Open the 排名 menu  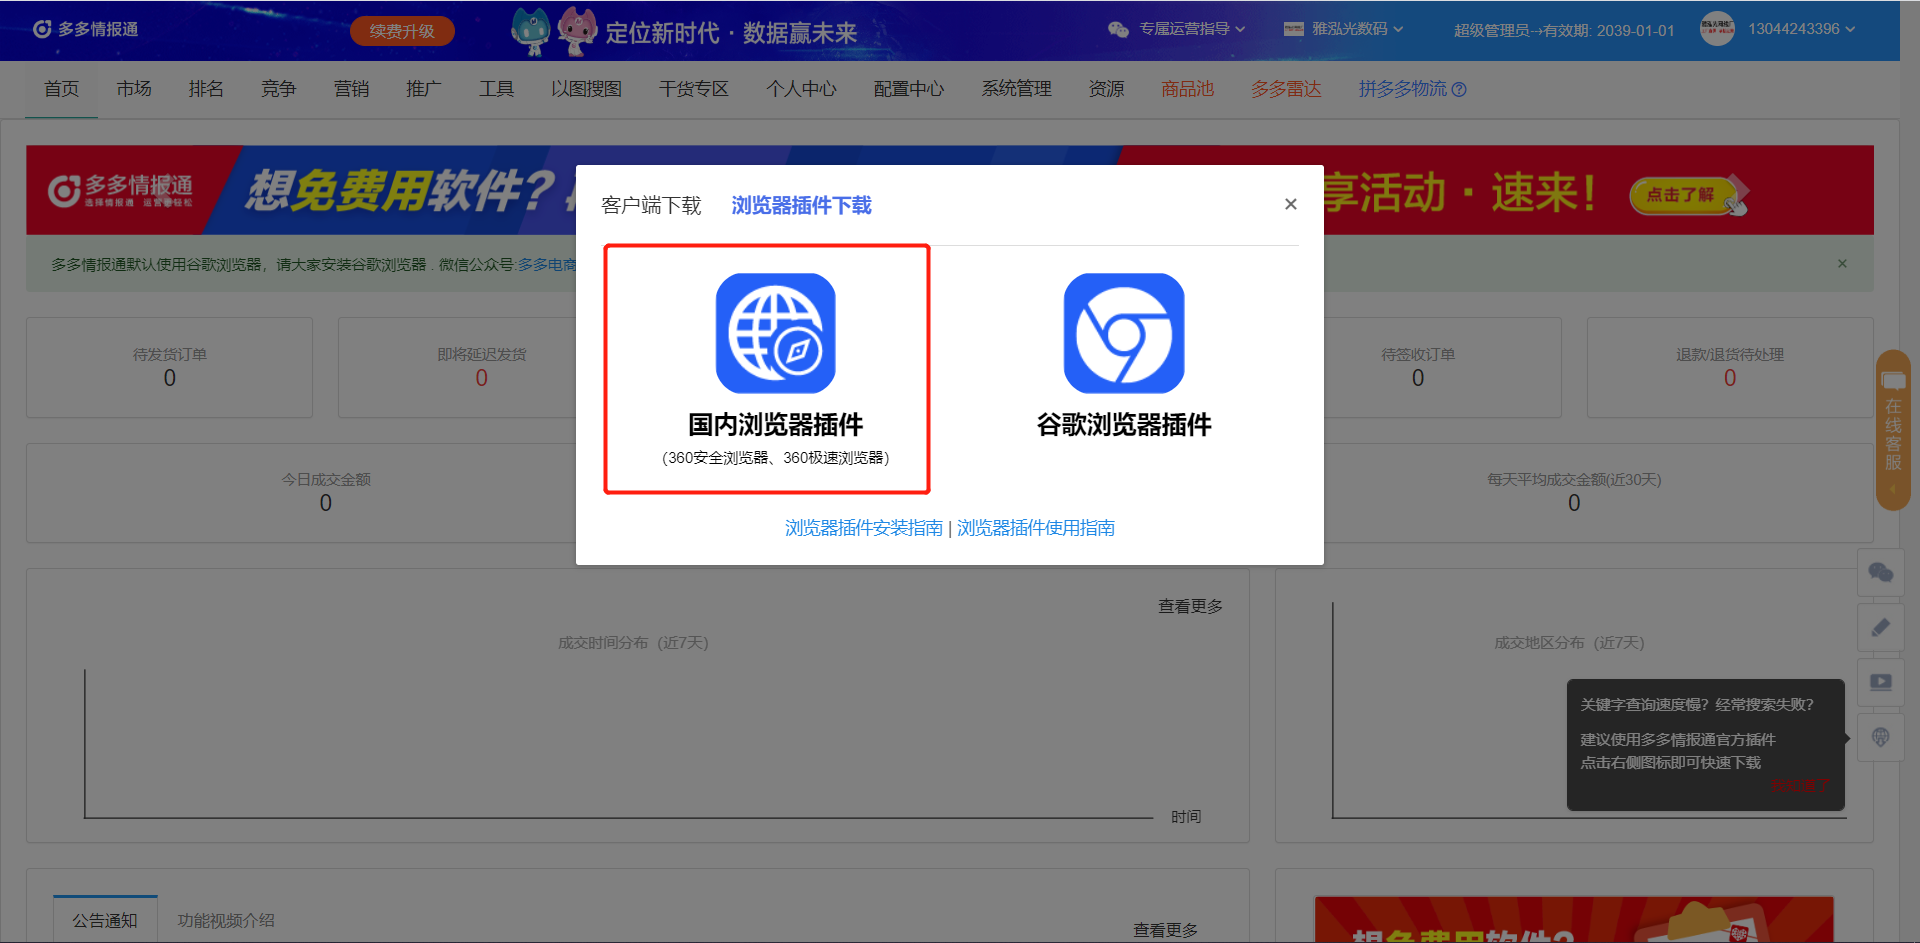(206, 89)
